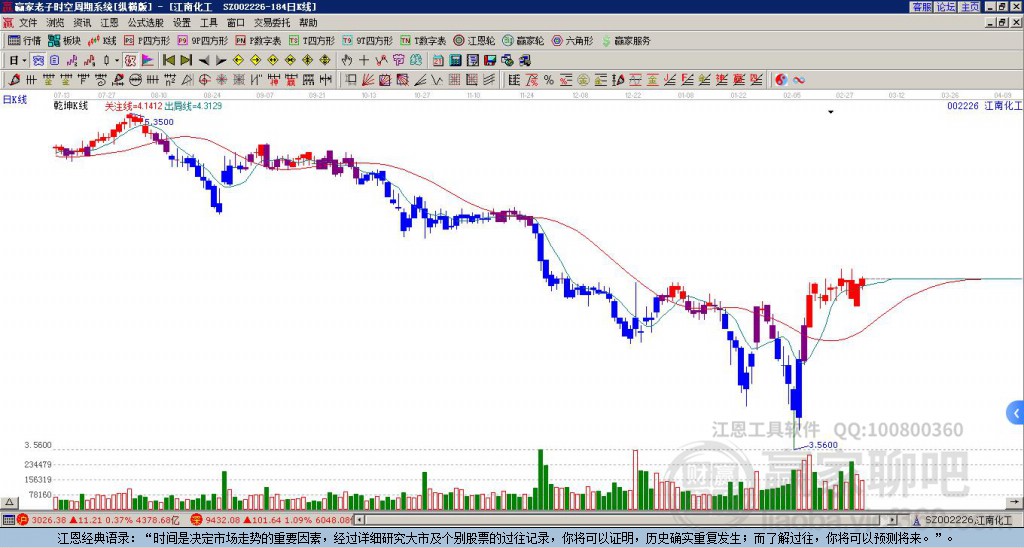Image resolution: width=1024 pixels, height=548 pixels.
Task: Open 赢家服务 service page
Action: (x=626, y=40)
